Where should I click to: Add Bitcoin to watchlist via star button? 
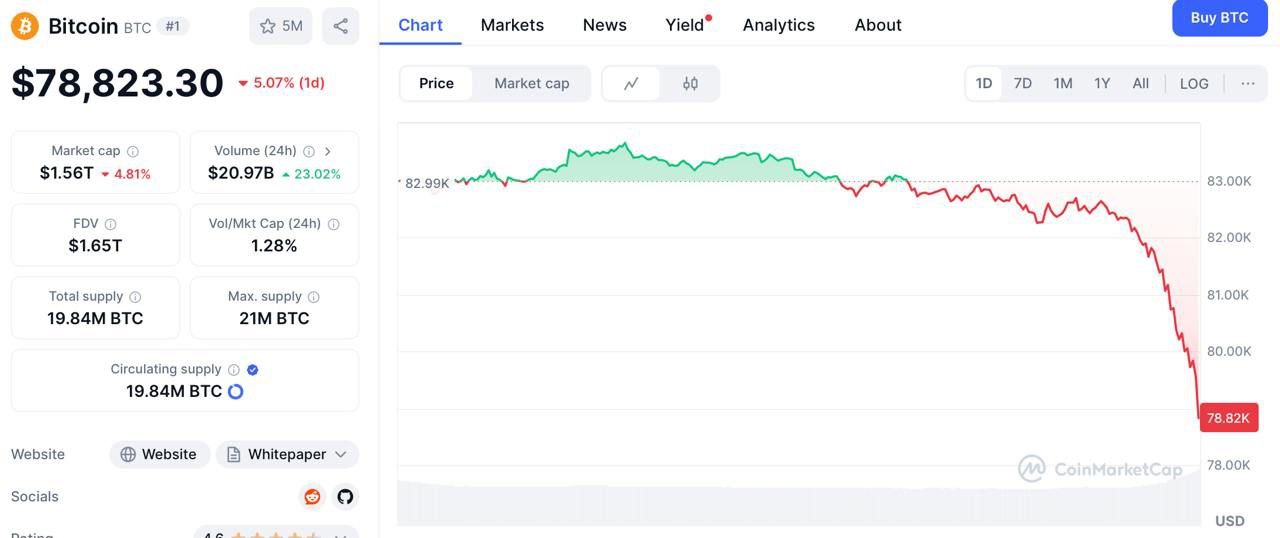pyautogui.click(x=281, y=26)
